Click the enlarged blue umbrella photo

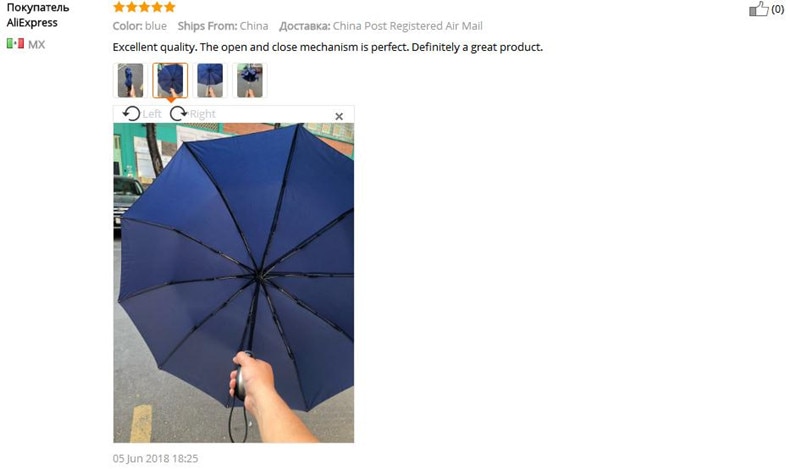click(x=233, y=283)
